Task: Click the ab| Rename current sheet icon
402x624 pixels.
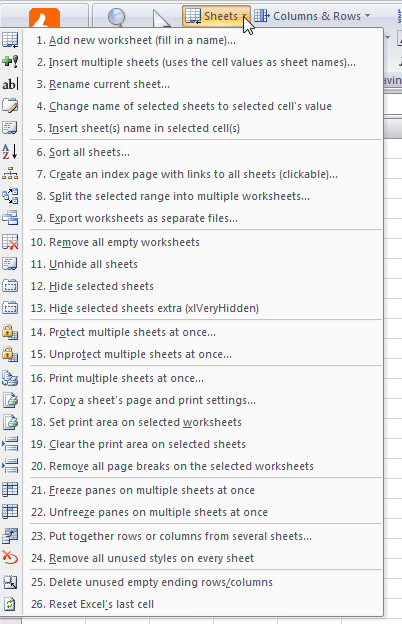Action: [x=10, y=84]
